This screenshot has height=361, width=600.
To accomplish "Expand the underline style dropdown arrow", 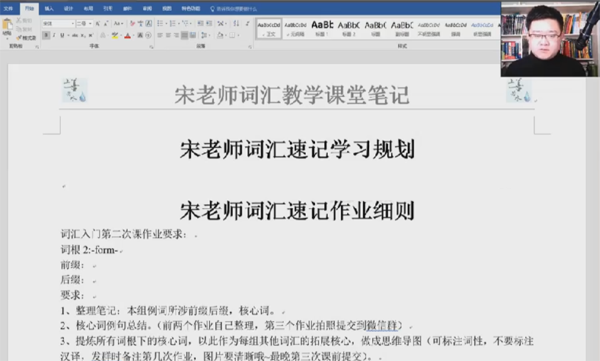I will coord(68,35).
